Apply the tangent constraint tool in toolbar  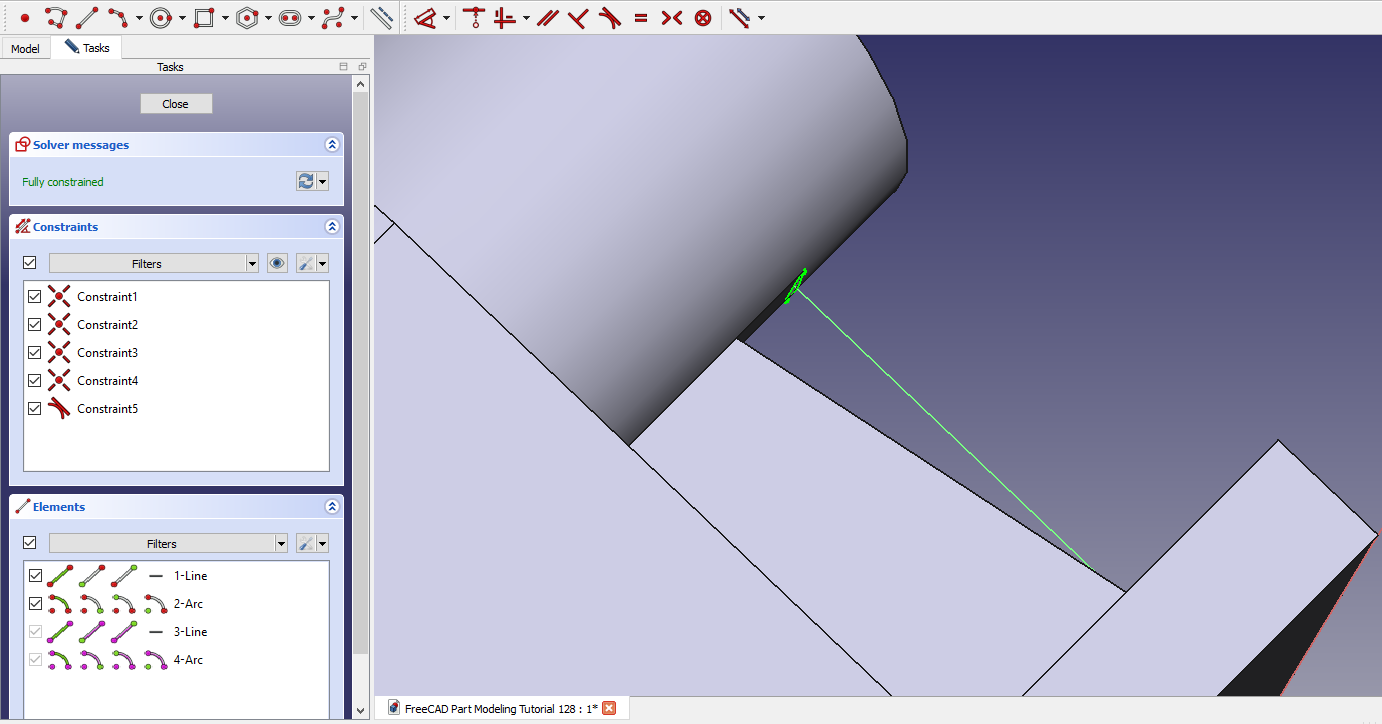609,18
